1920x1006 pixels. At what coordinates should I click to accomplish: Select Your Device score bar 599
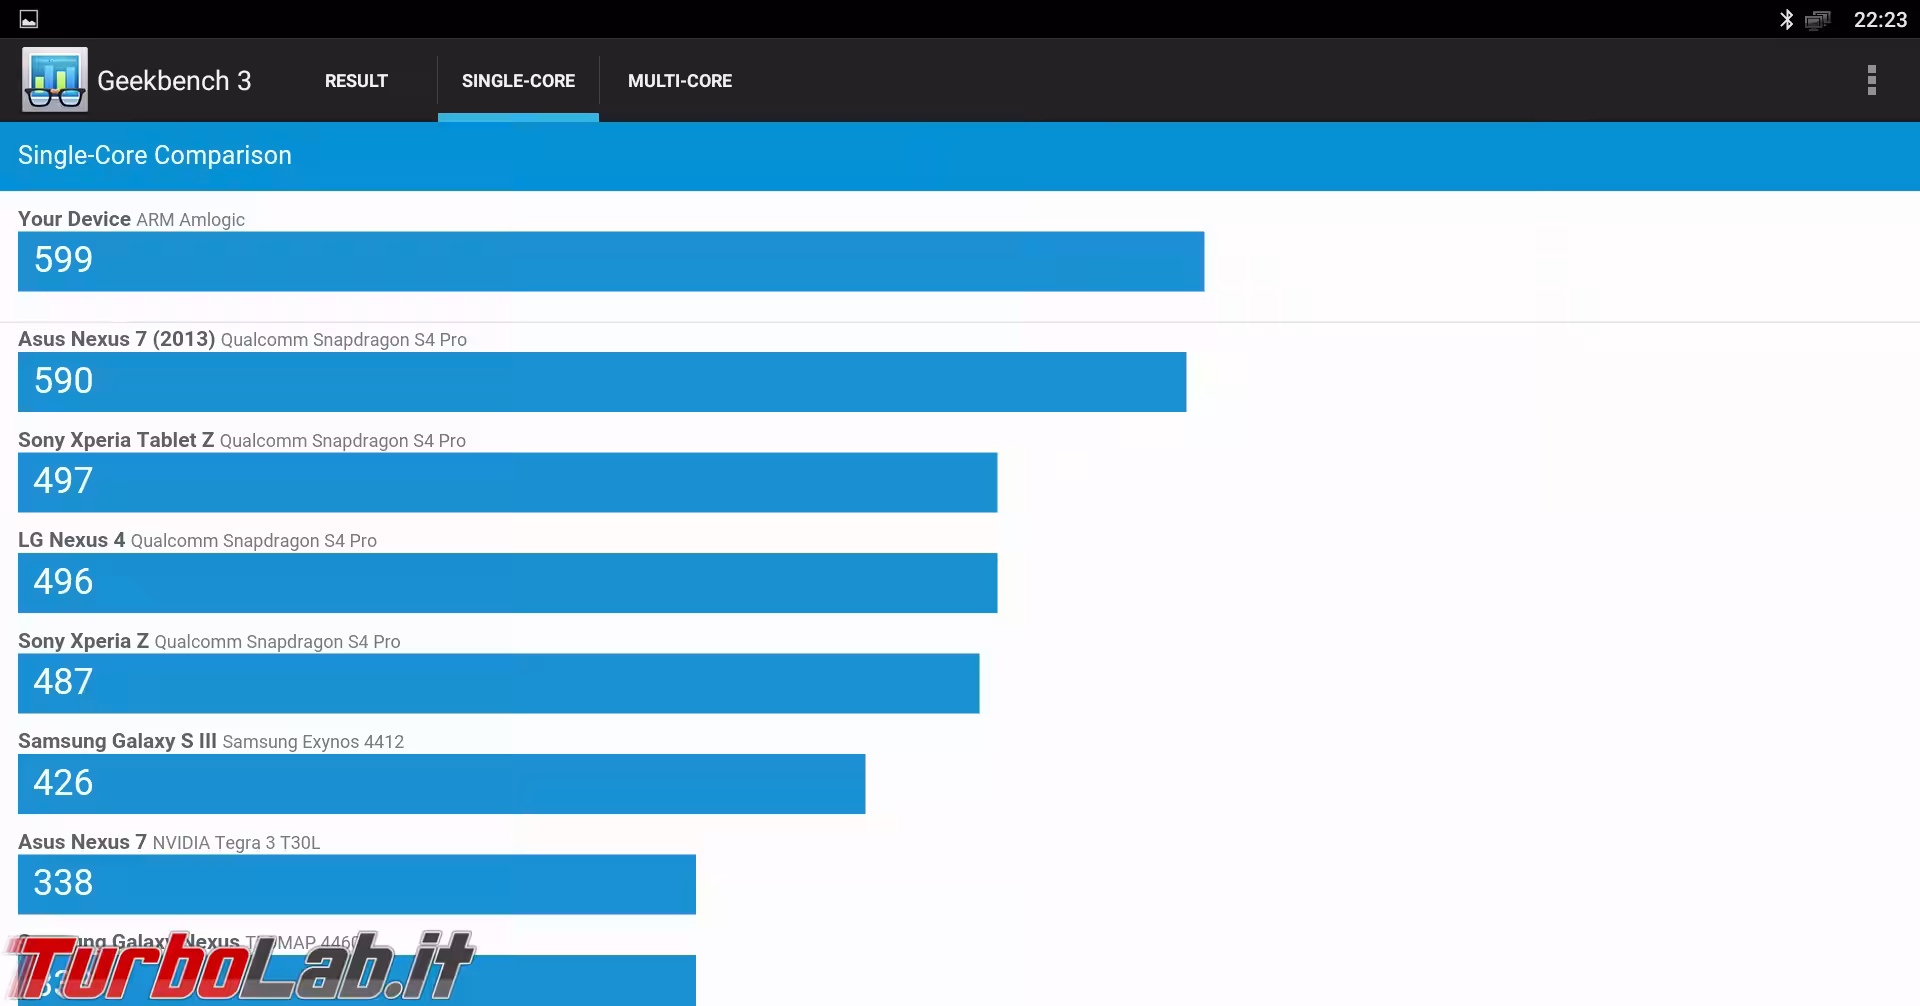point(610,261)
